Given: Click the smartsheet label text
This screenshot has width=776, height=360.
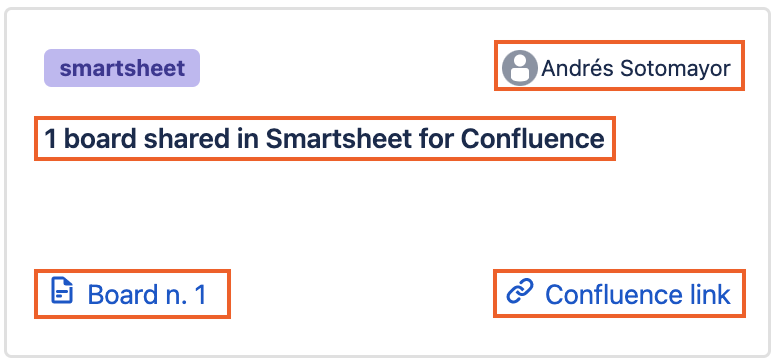Looking at the screenshot, I should tap(122, 68).
